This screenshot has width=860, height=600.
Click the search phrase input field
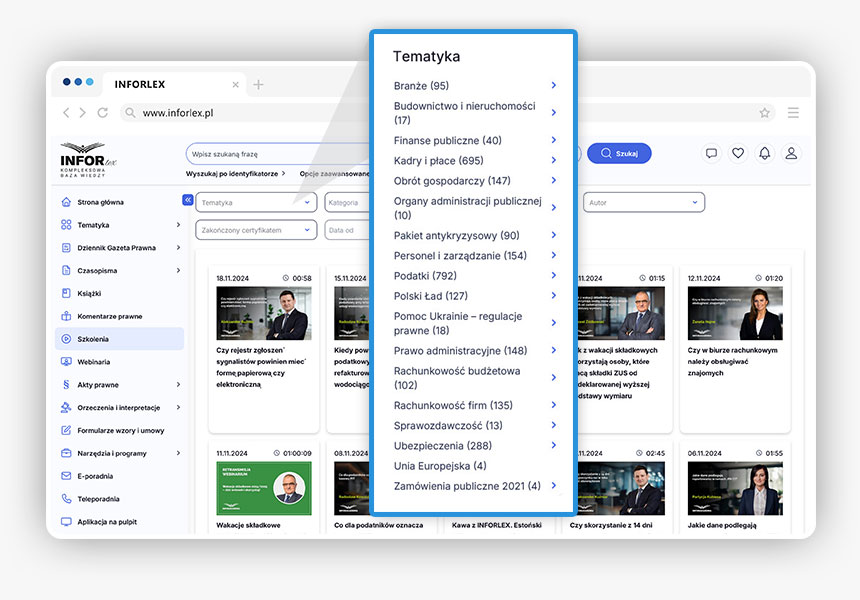[x=280, y=154]
